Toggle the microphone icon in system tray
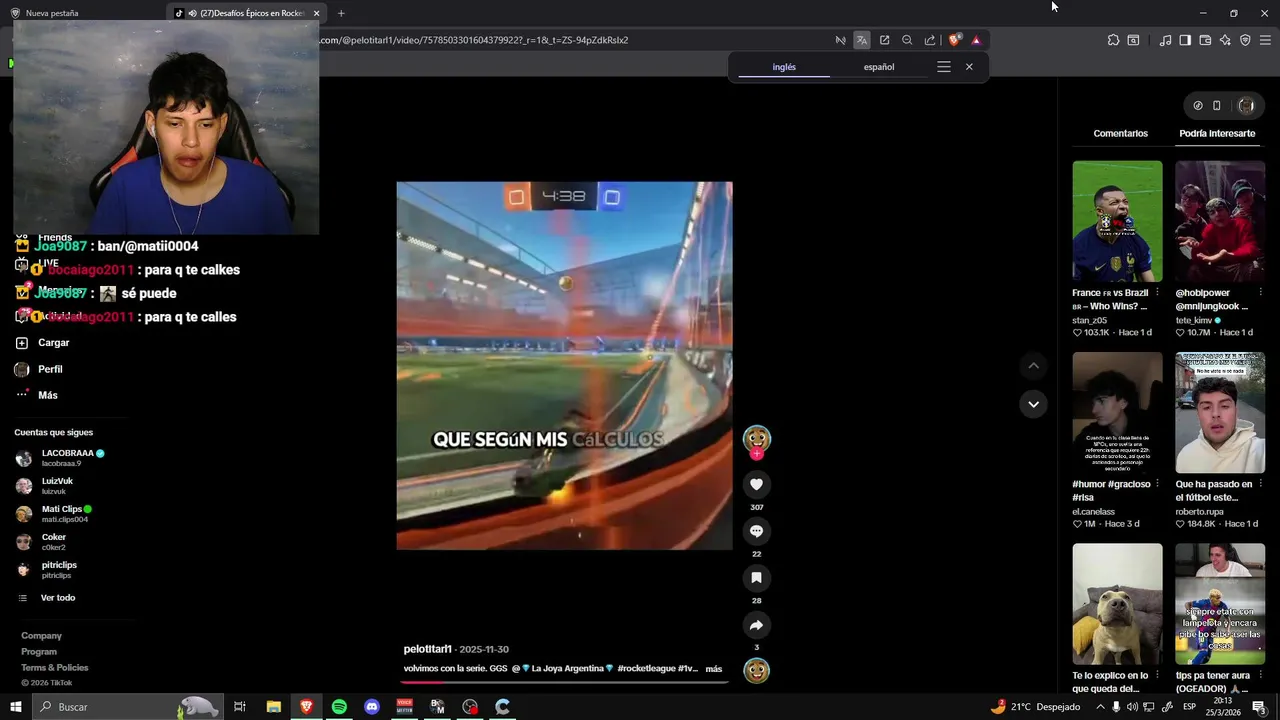The image size is (1280, 720). coord(1116,707)
